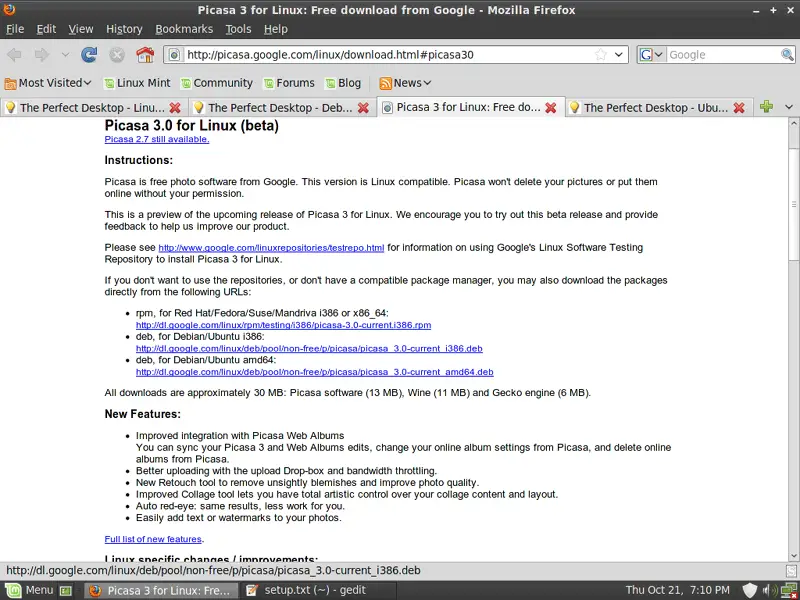
Task: Open the Full list of new features link
Action: pyautogui.click(x=153, y=539)
